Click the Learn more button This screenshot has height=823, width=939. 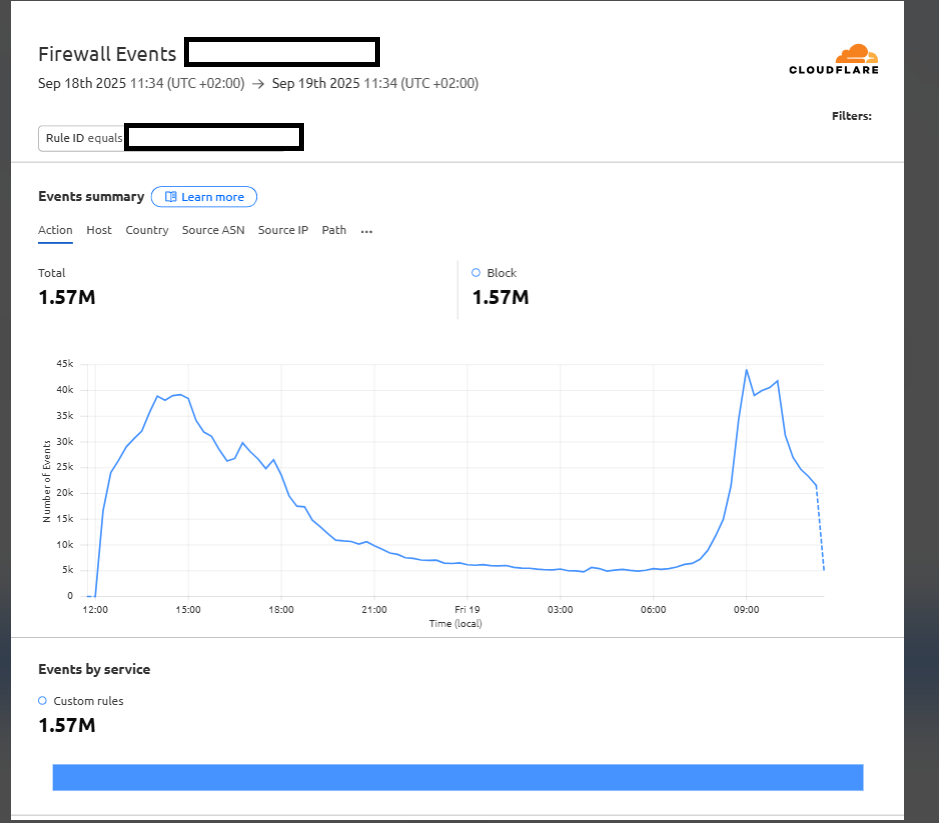click(204, 197)
